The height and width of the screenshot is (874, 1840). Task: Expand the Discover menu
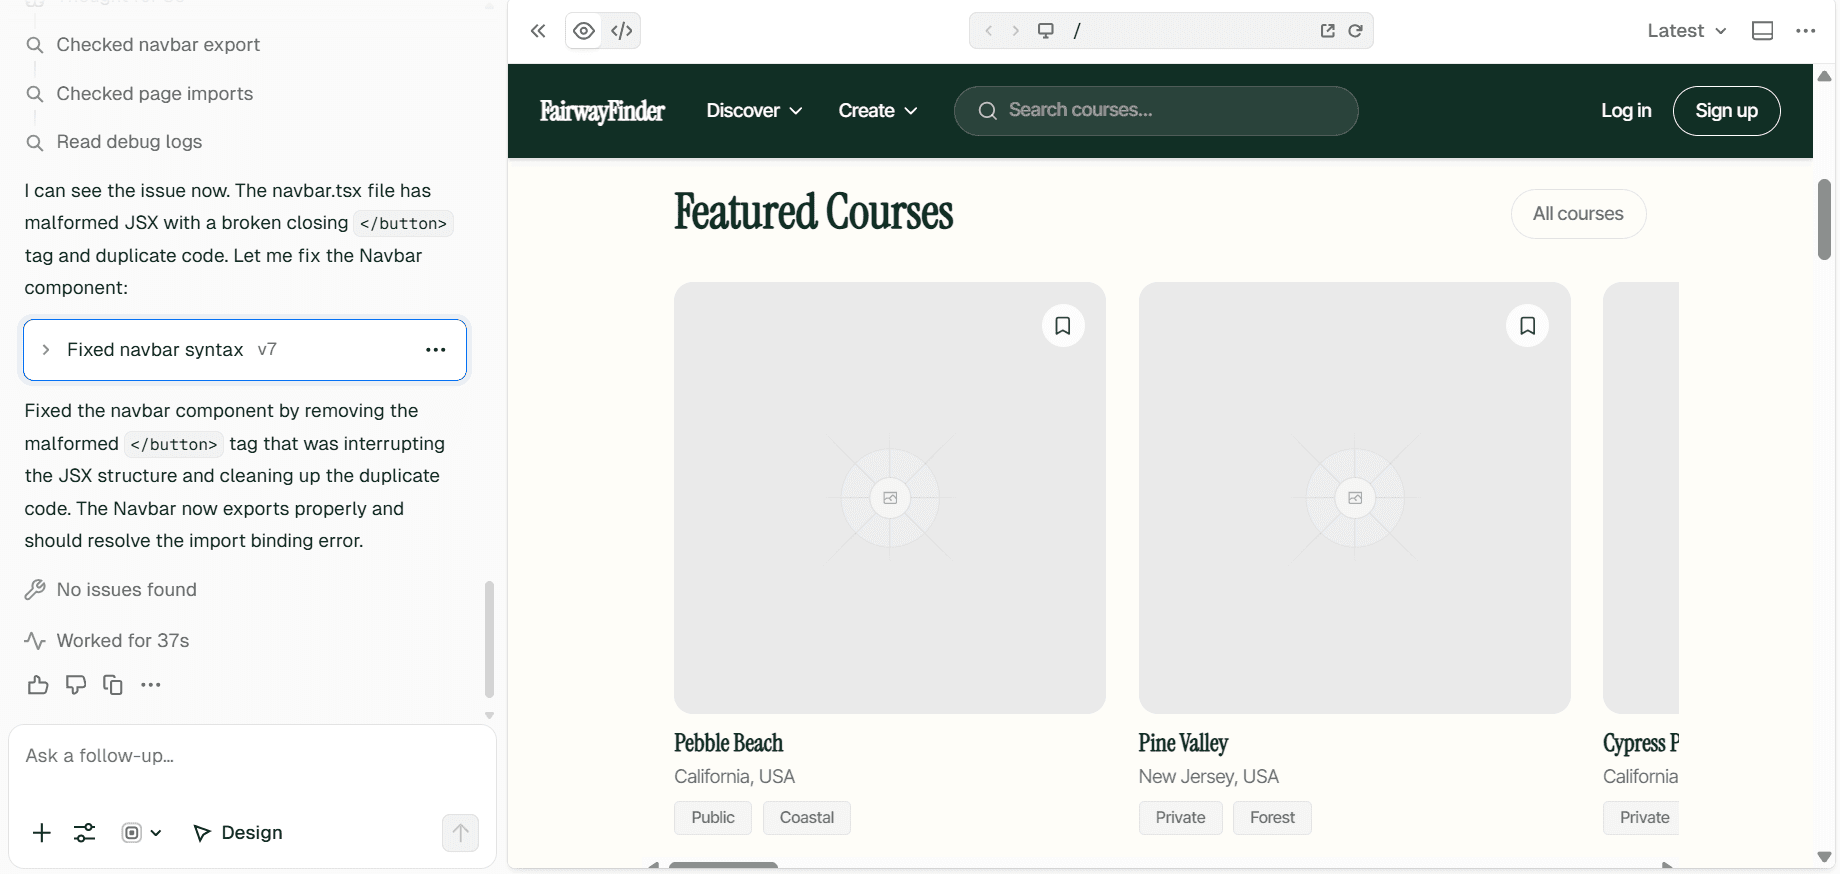[x=754, y=111]
